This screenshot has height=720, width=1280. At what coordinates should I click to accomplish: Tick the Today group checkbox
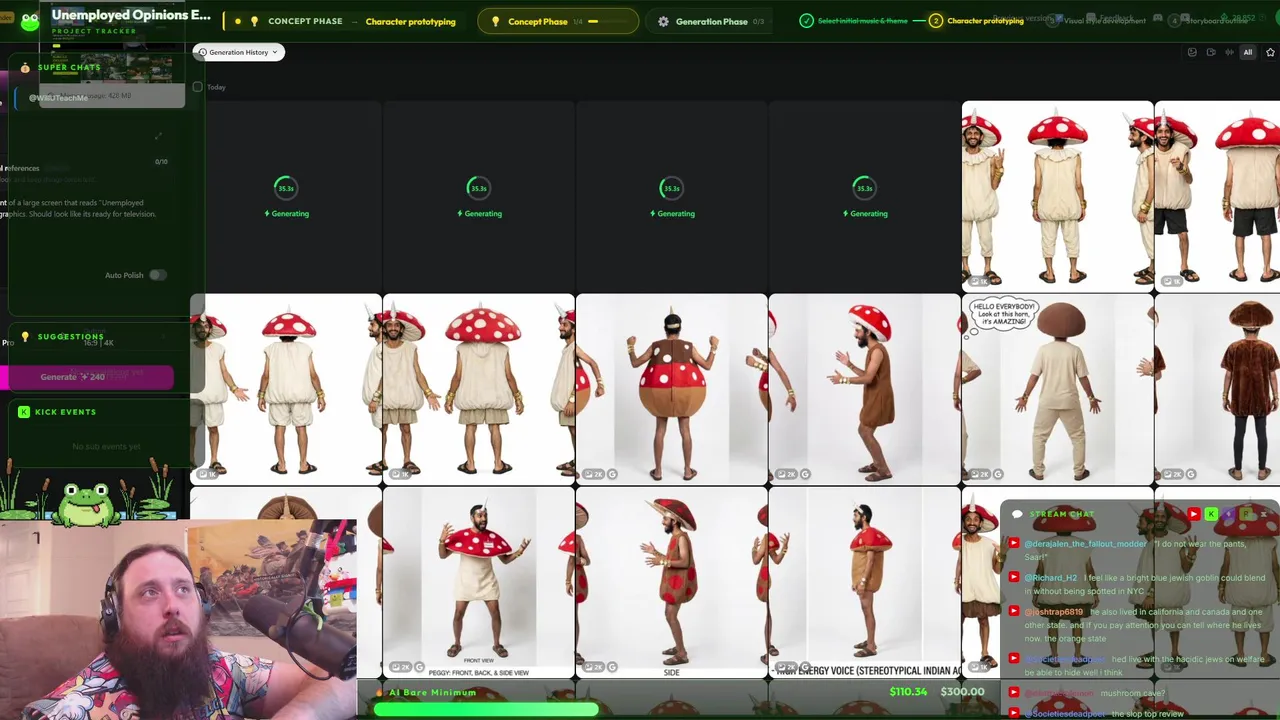[198, 87]
